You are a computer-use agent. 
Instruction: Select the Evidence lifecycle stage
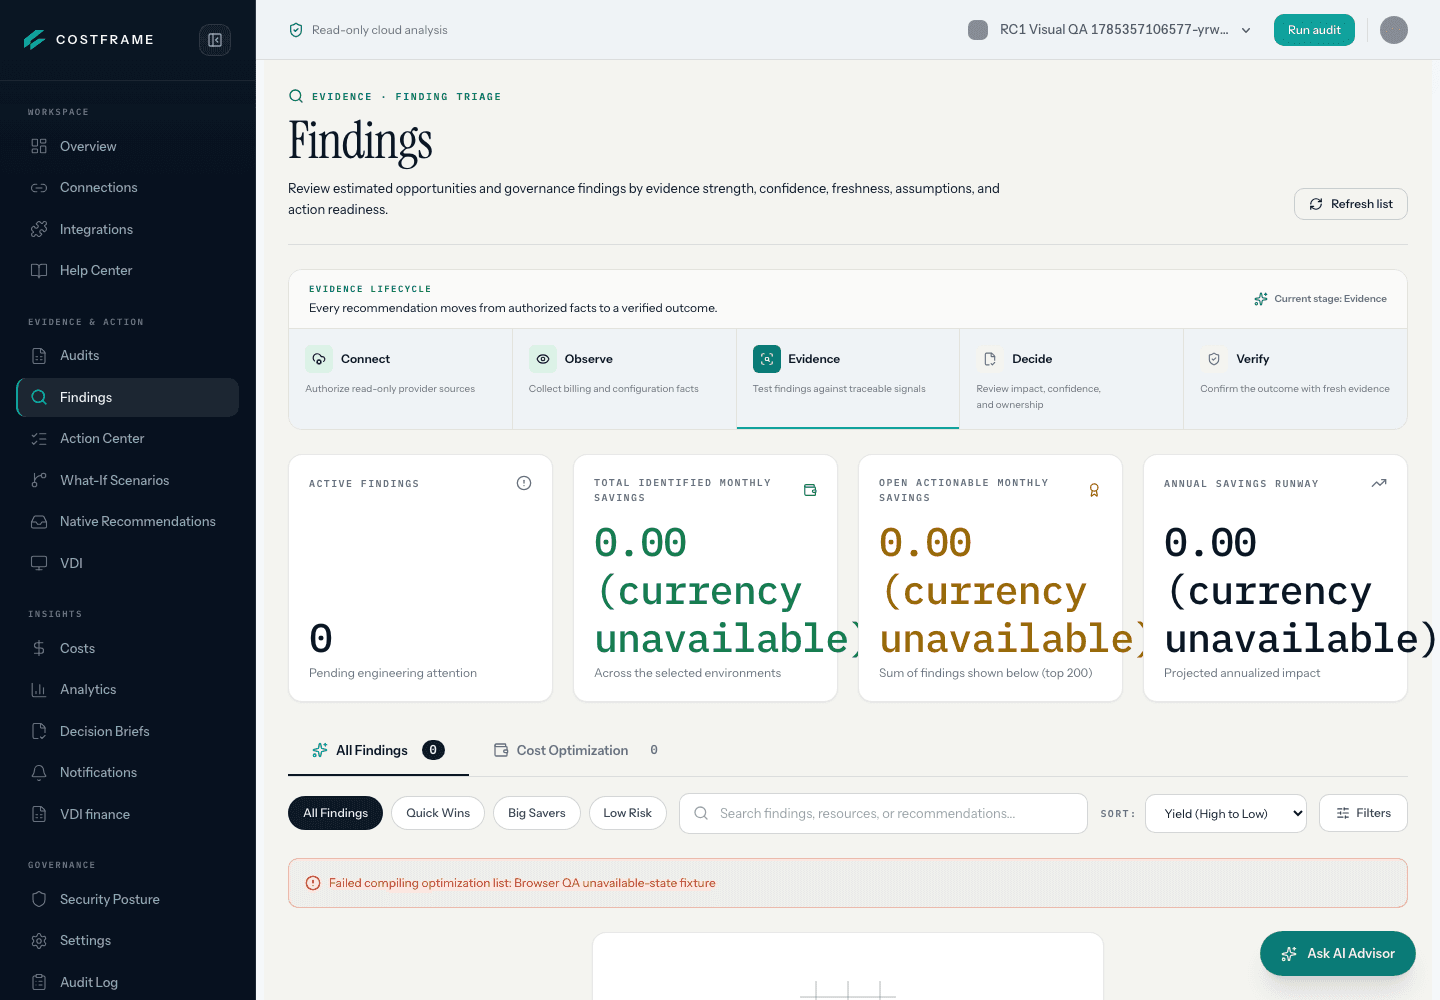(848, 379)
